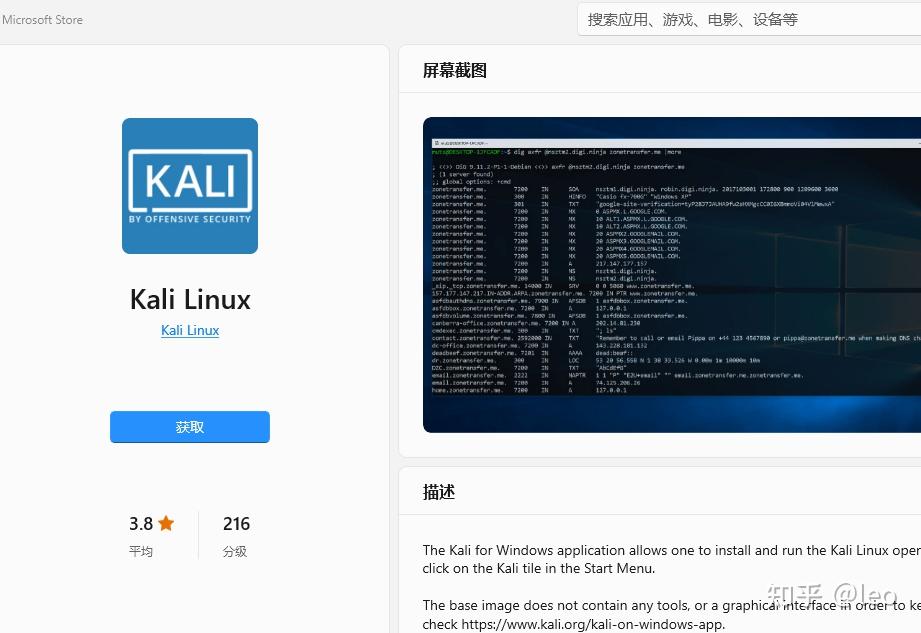The width and height of the screenshot is (921, 633).
Task: Click the 平均 label under the rating
Action: [141, 551]
